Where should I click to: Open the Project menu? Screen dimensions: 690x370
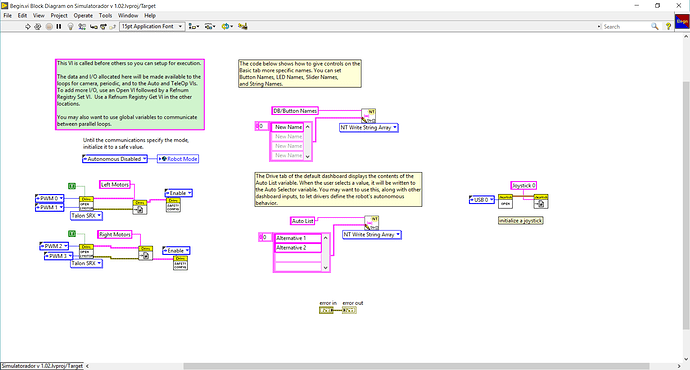[59, 15]
